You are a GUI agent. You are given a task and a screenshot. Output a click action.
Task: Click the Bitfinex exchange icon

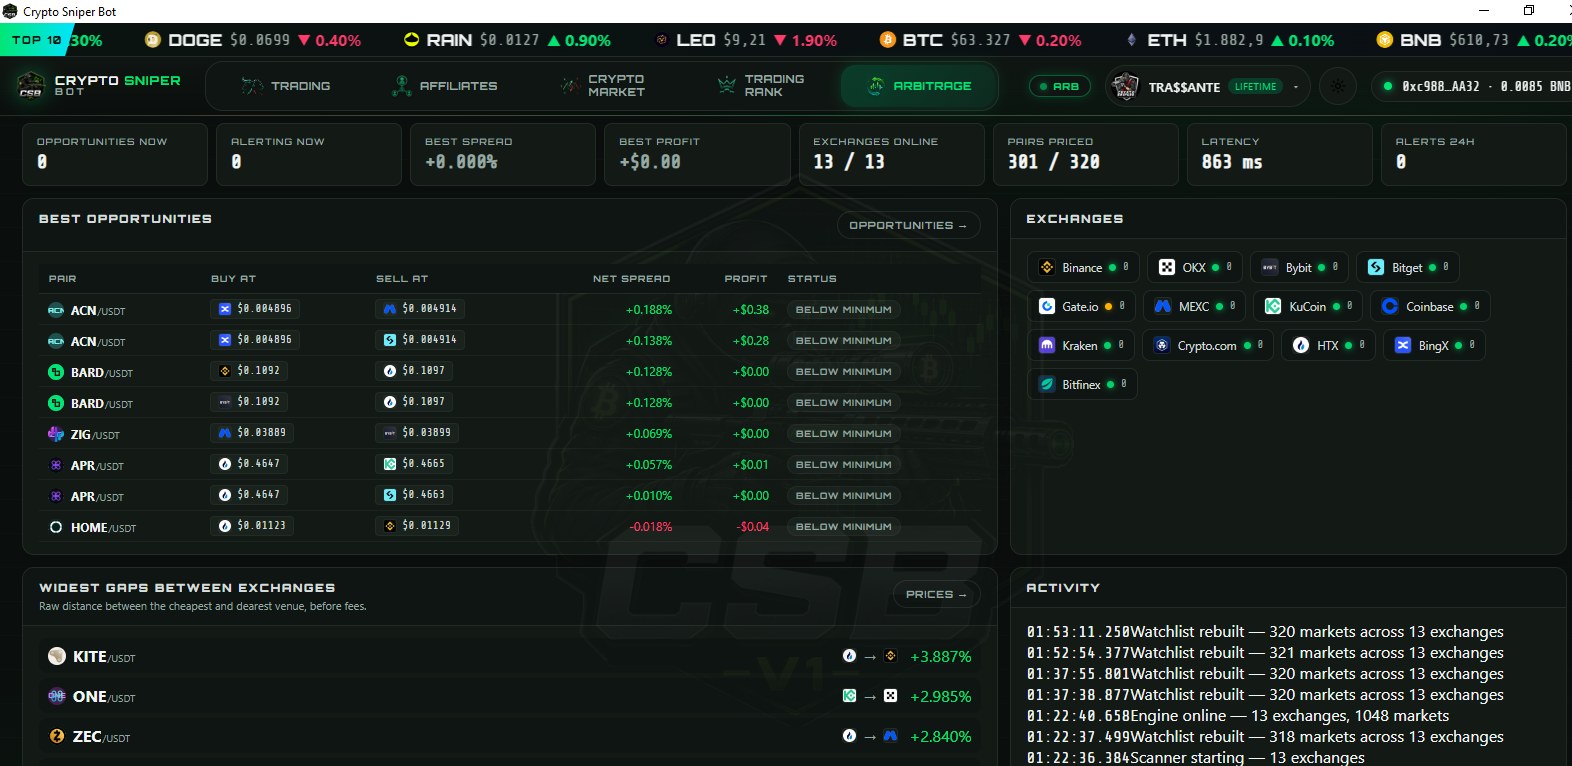point(1047,384)
